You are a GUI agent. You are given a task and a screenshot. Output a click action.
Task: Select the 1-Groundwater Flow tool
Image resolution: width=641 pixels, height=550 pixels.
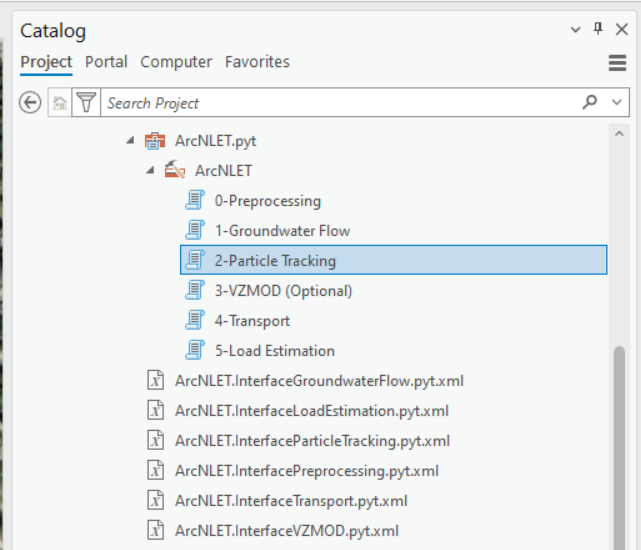(x=282, y=231)
